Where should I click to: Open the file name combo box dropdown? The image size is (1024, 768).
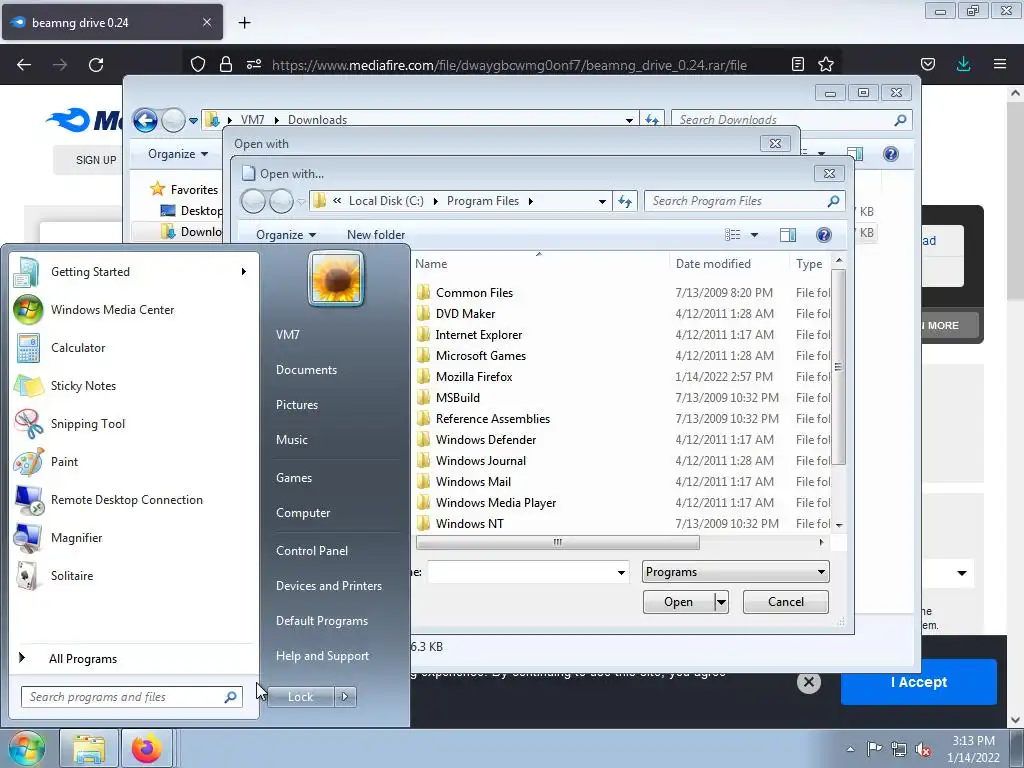coord(621,573)
